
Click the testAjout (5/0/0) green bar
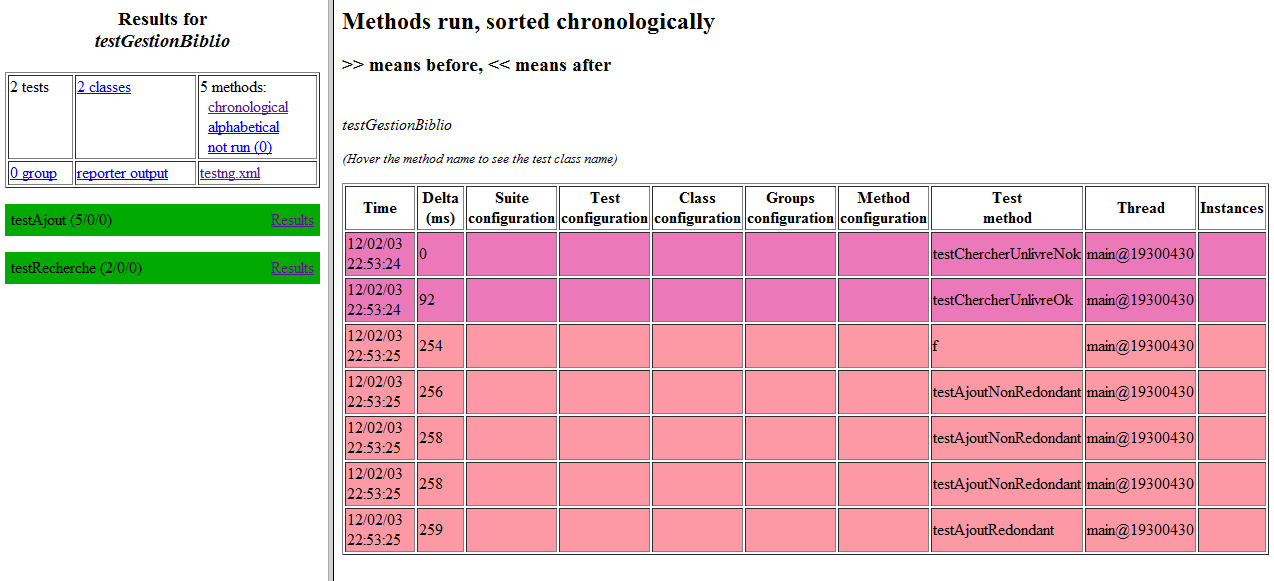pyautogui.click(x=130, y=220)
